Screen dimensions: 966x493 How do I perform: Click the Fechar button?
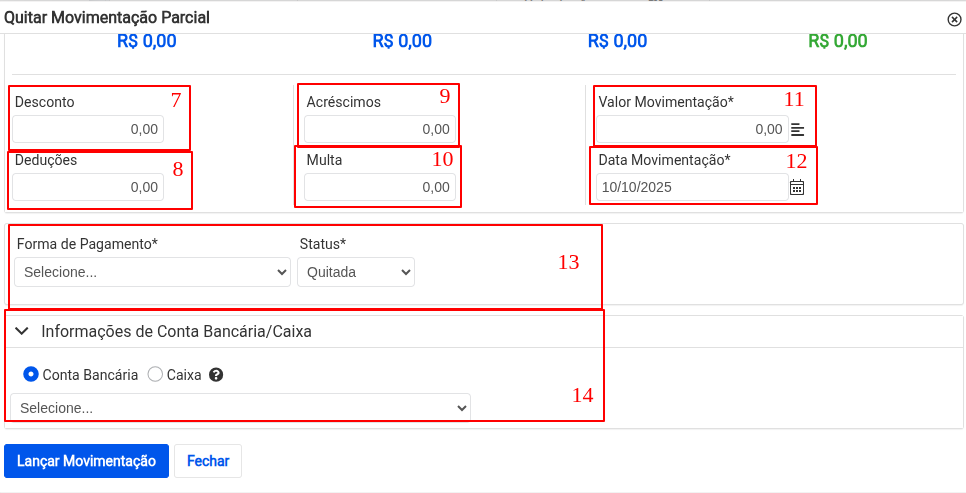208,461
